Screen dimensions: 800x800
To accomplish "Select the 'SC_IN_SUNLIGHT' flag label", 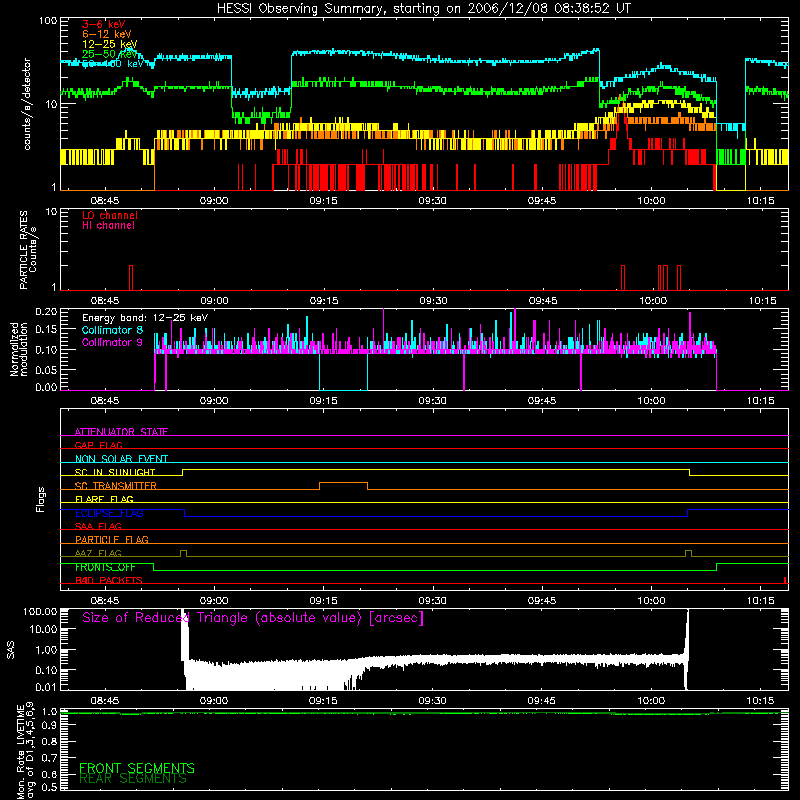I will pos(115,472).
